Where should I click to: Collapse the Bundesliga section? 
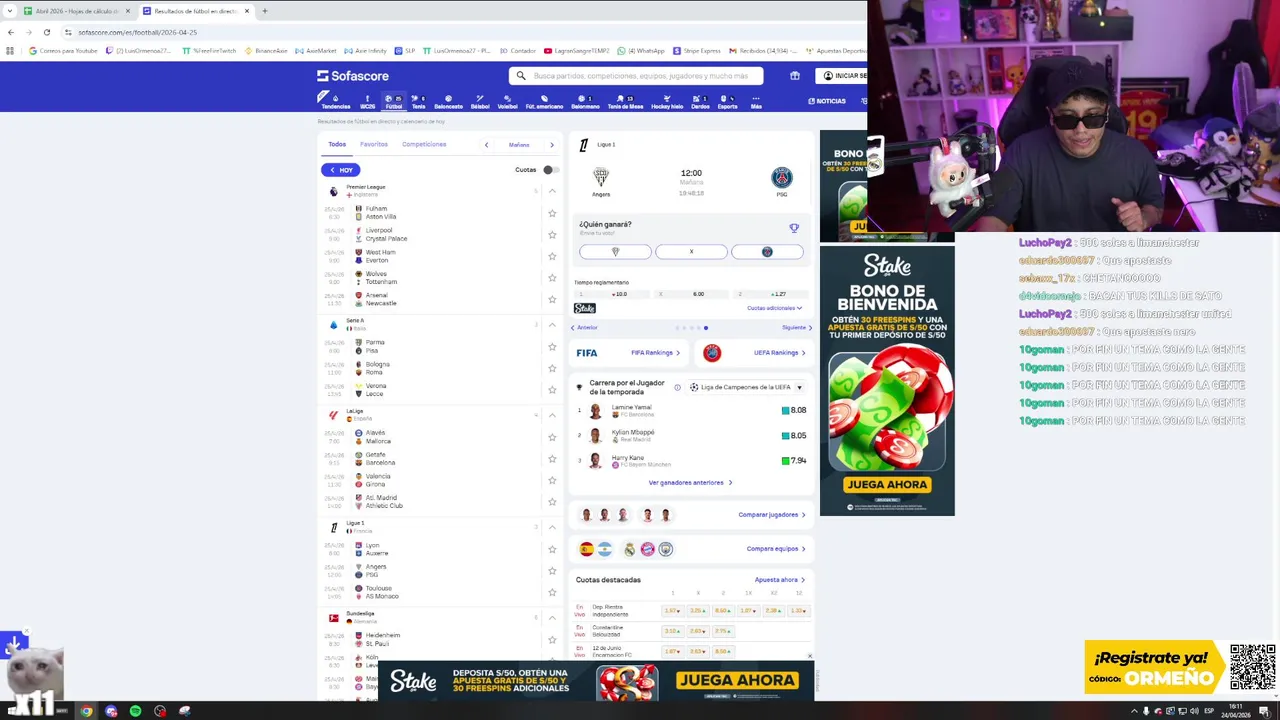[552, 617]
